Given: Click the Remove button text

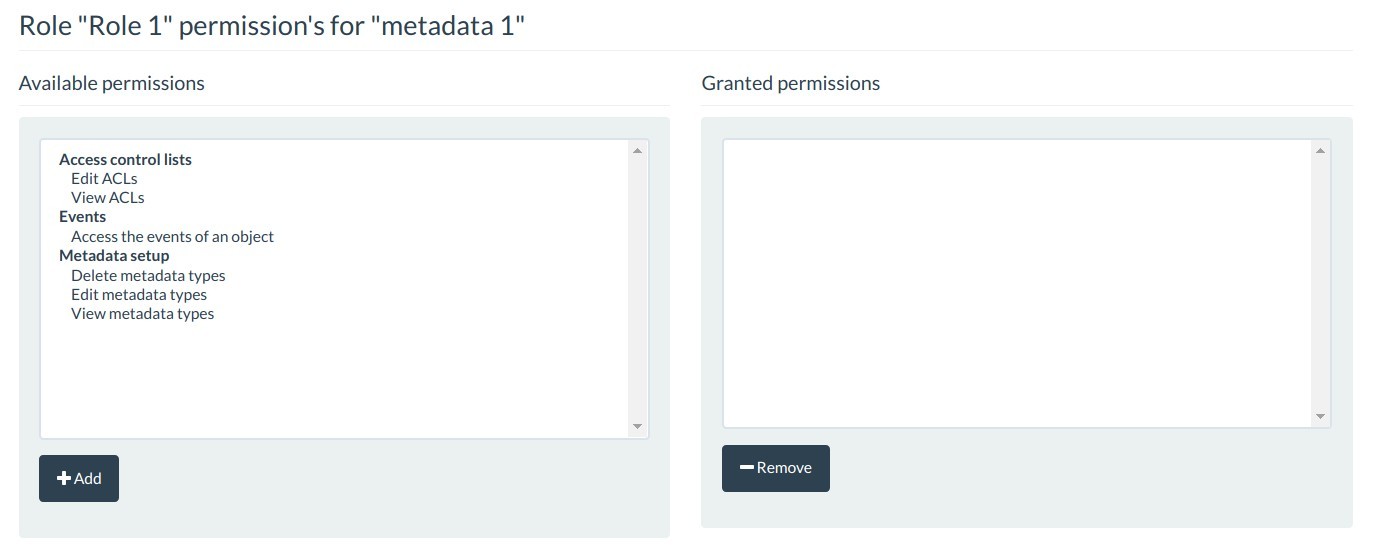Looking at the screenshot, I should pyautogui.click(x=784, y=468).
